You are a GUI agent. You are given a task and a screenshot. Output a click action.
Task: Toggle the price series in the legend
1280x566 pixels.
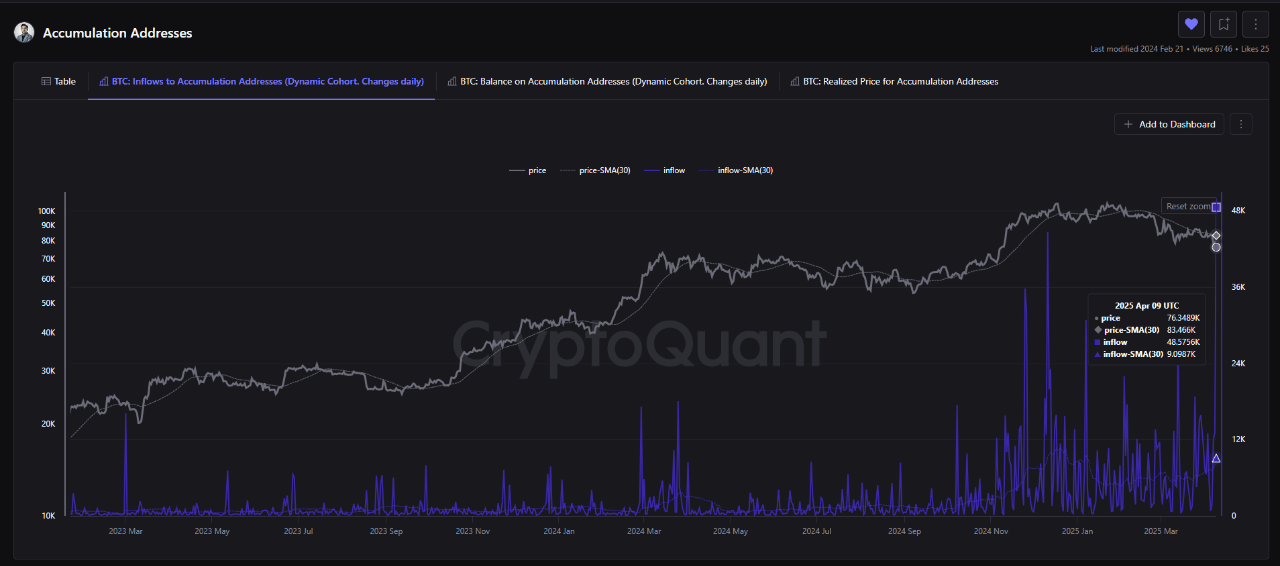[x=528, y=170]
